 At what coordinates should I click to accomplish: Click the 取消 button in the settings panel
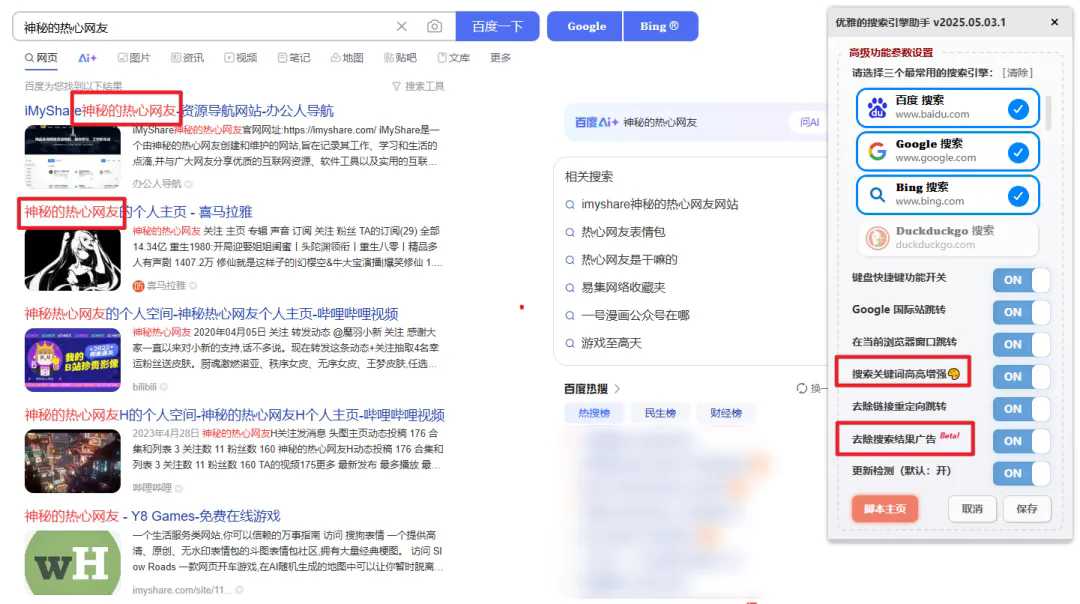972,509
